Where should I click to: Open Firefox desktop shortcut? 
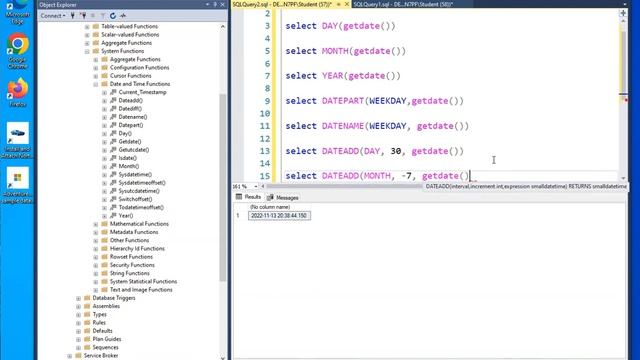coord(17,92)
